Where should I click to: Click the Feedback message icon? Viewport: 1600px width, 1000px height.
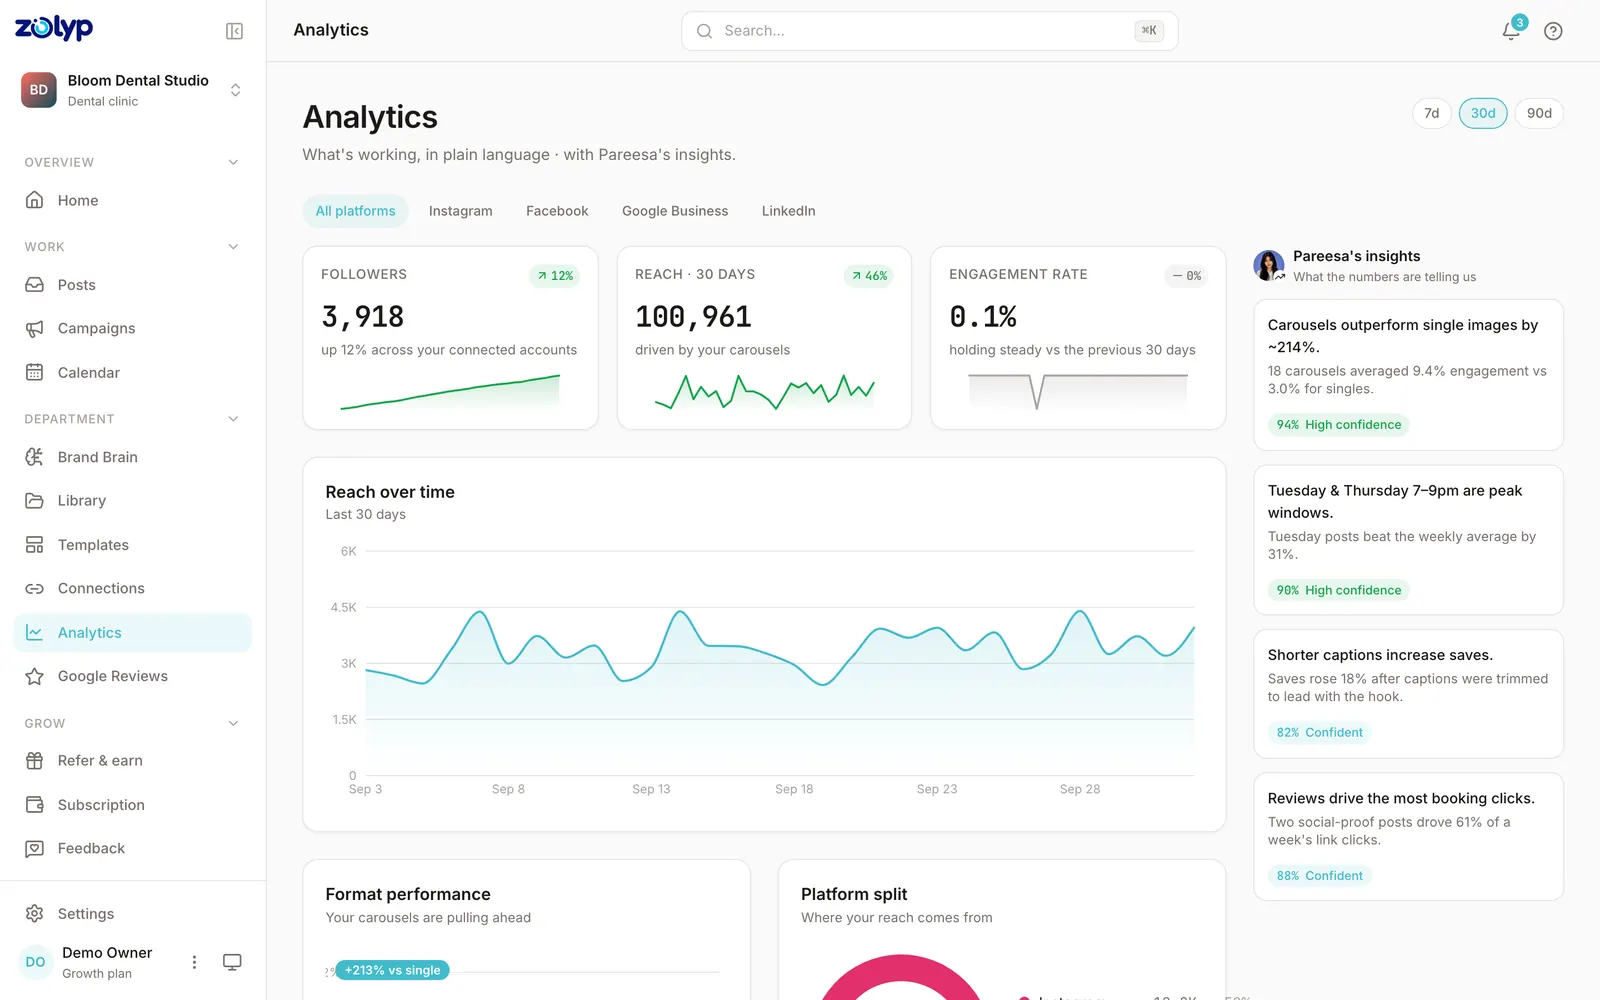(x=35, y=849)
